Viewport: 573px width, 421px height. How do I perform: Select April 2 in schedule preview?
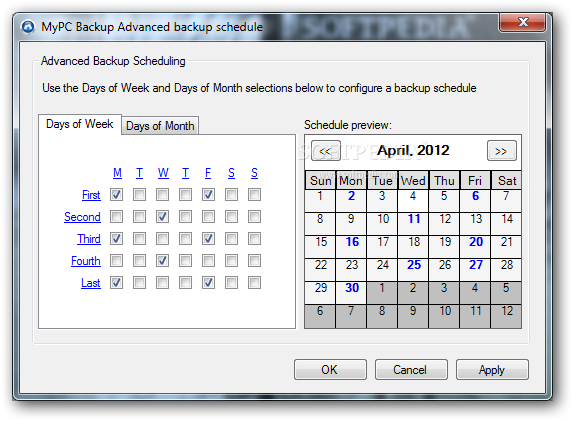pyautogui.click(x=351, y=201)
